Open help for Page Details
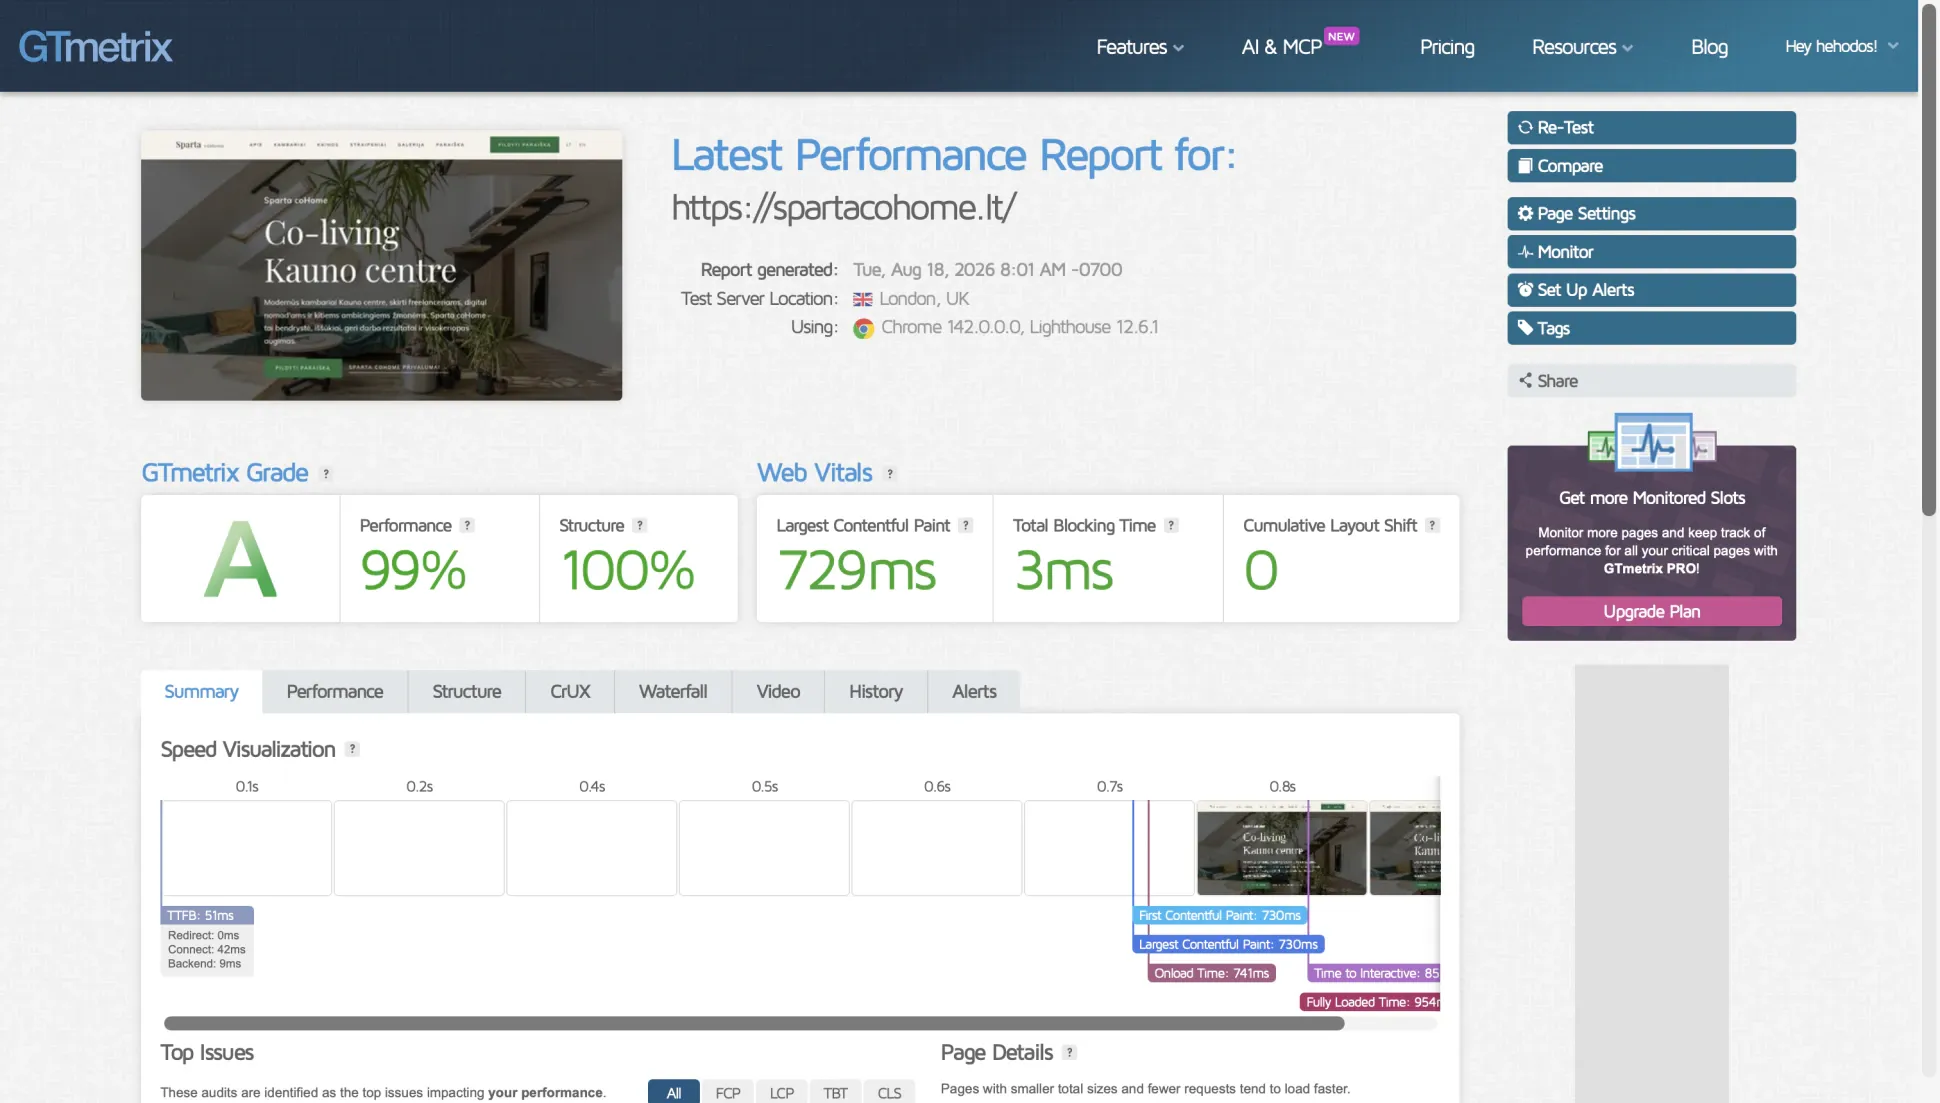This screenshot has height=1103, width=1940. point(1070,1052)
